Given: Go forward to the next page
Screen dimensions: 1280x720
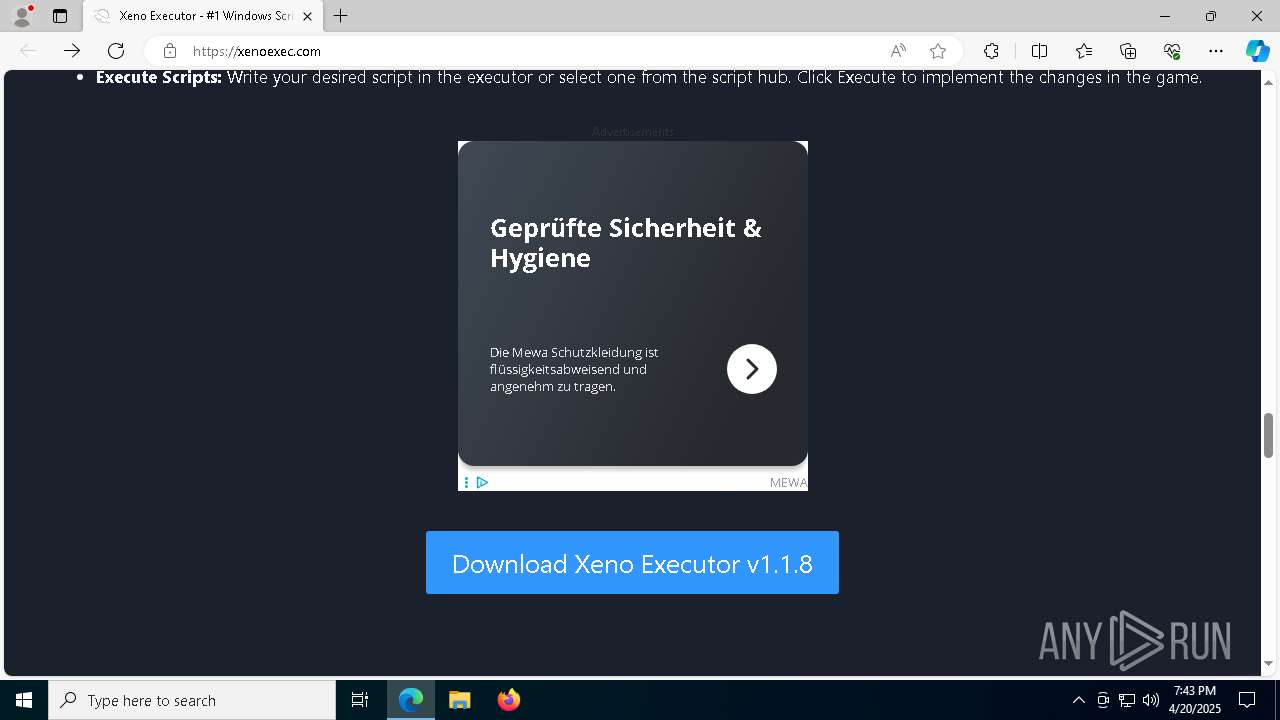Looking at the screenshot, I should click(x=72, y=51).
